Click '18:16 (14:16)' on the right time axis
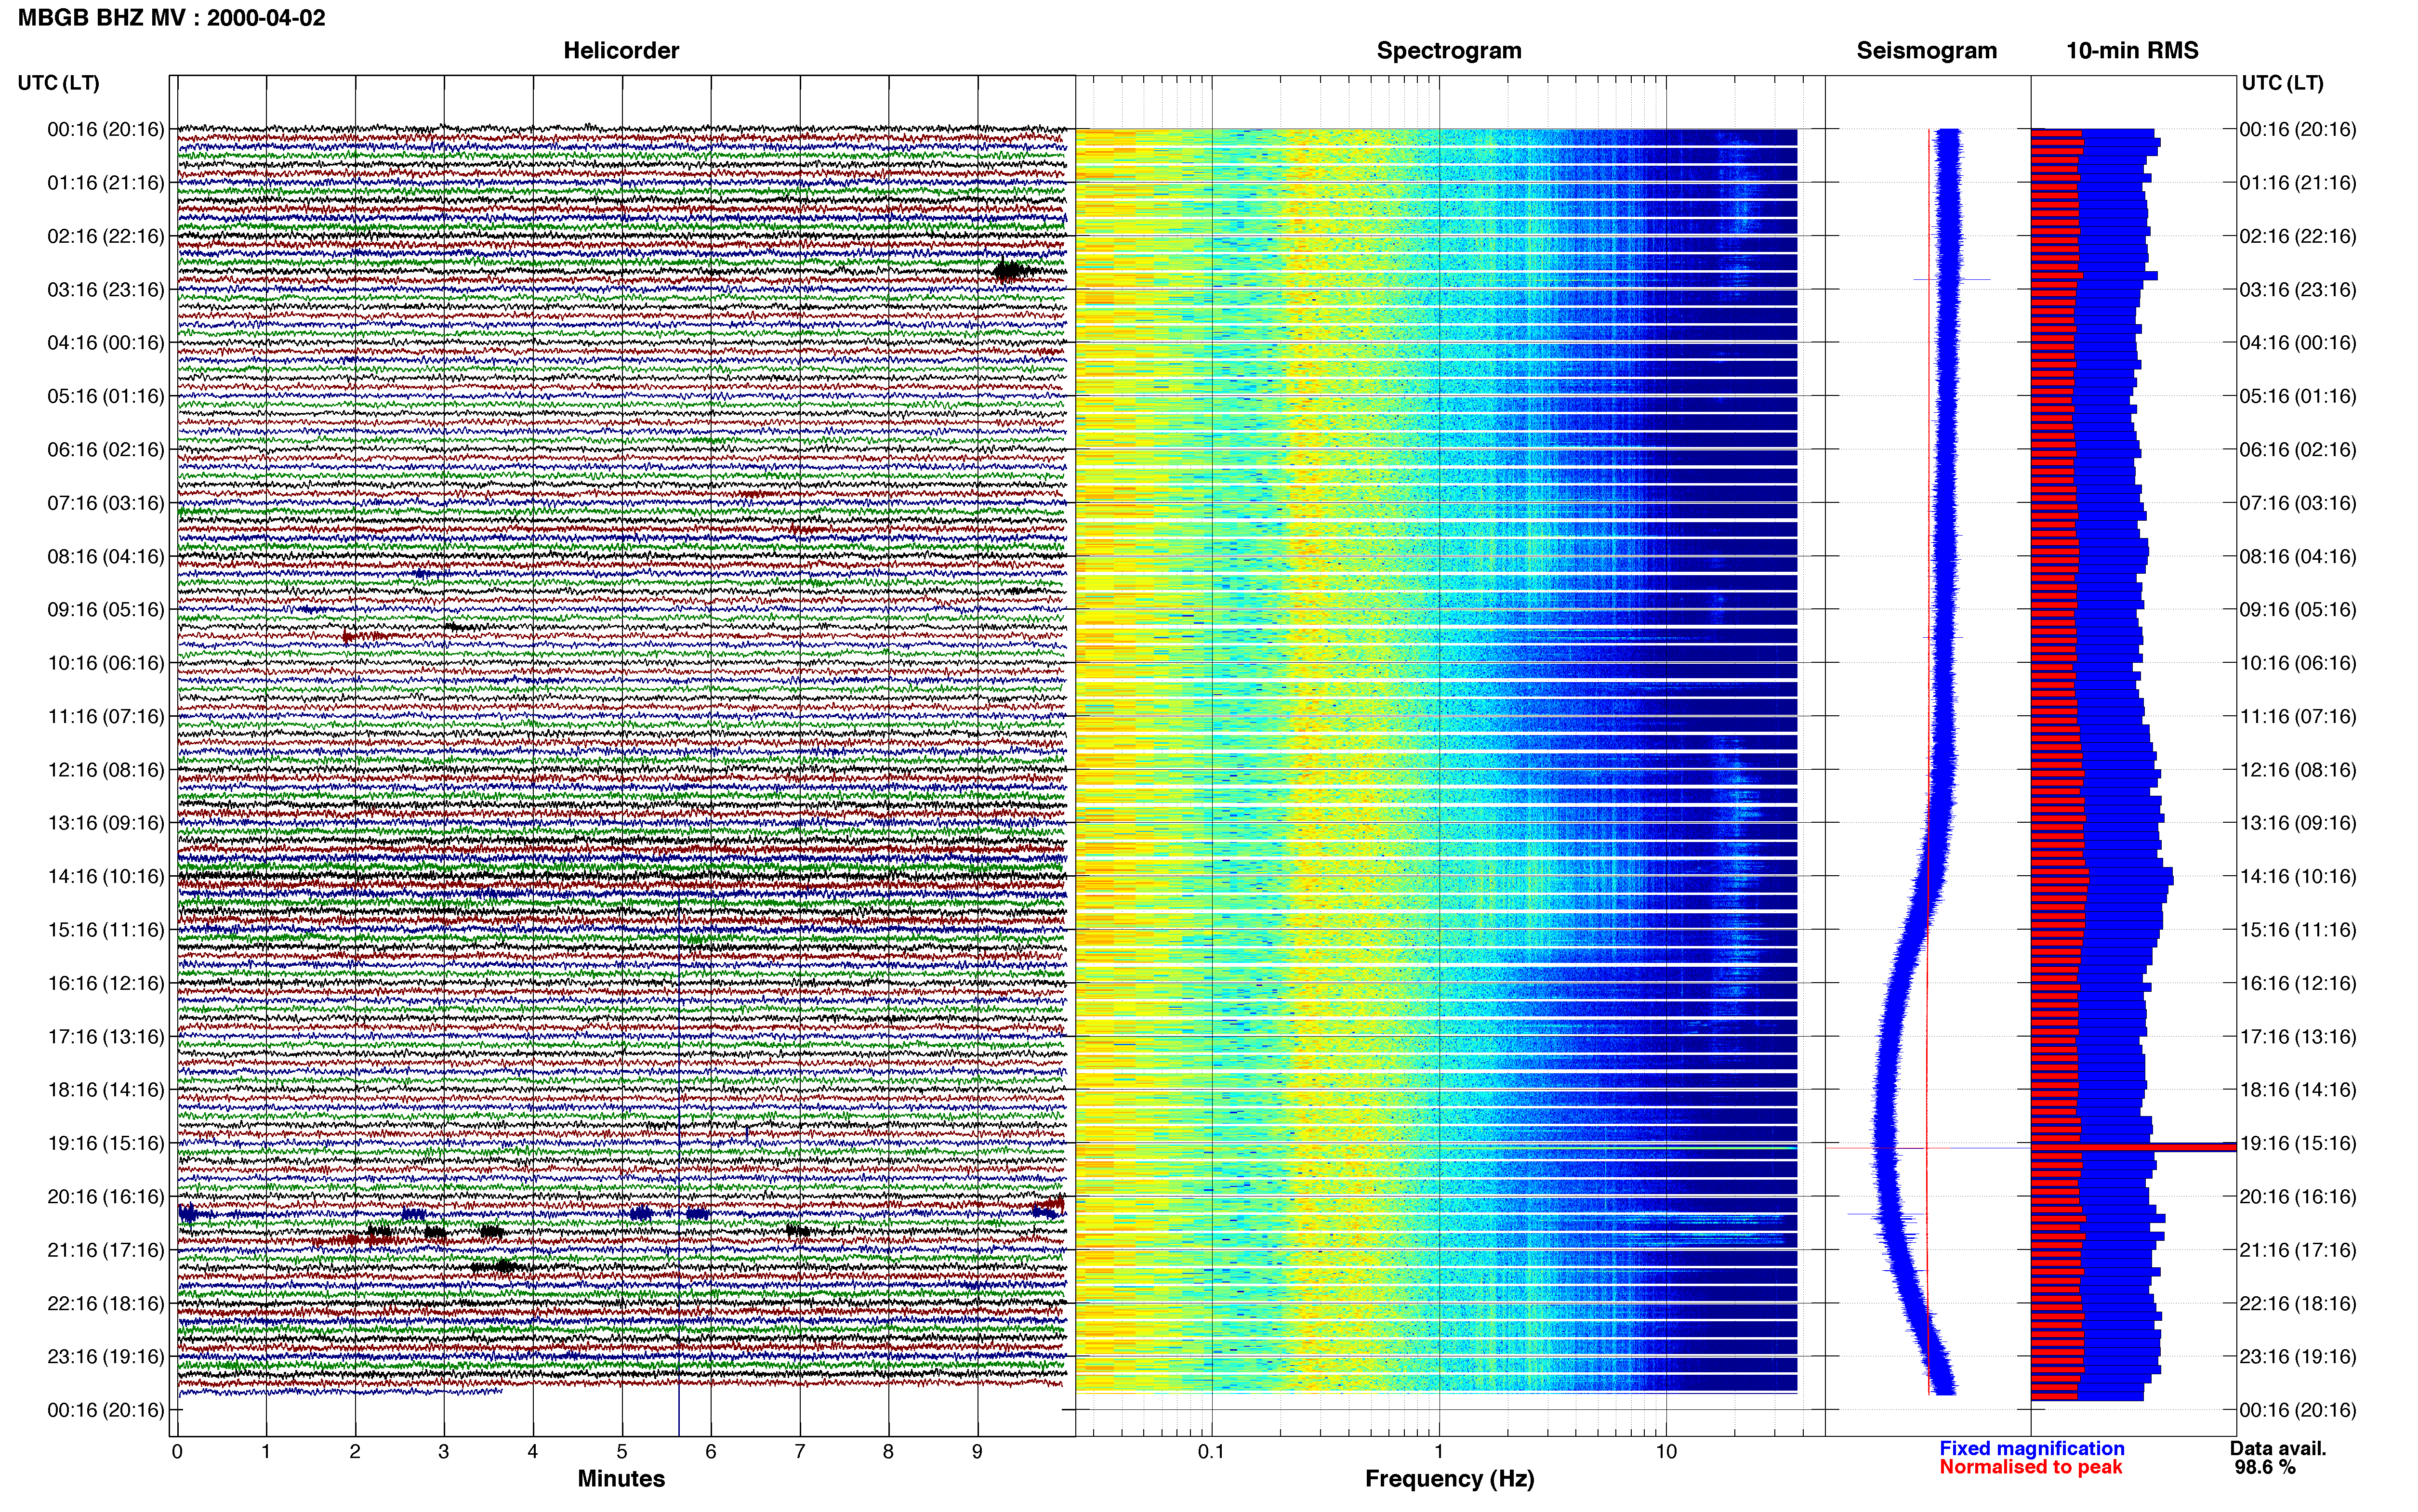The image size is (2418, 1512). click(2298, 1090)
